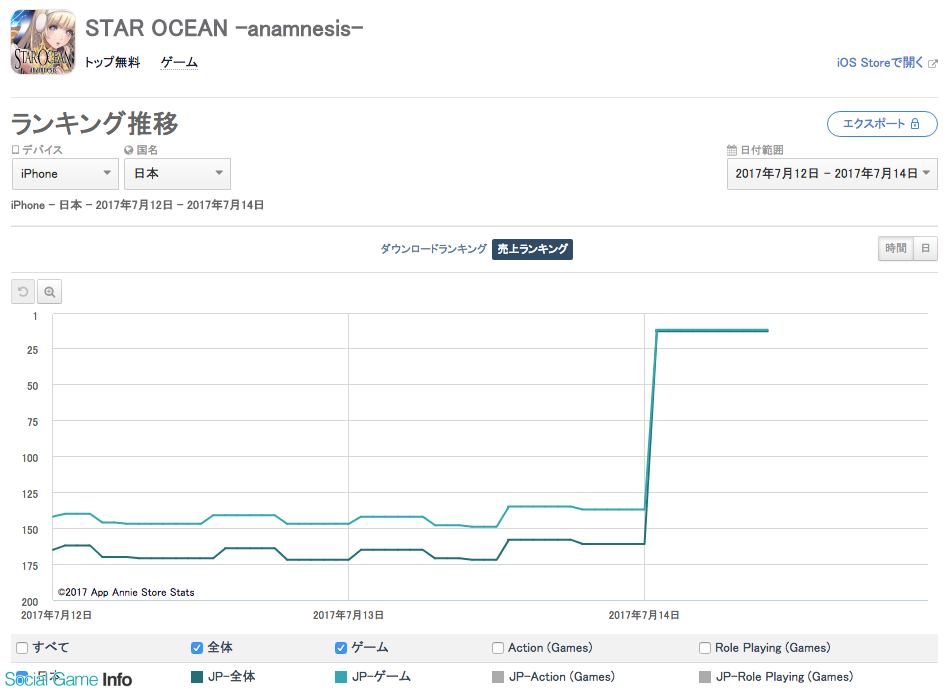Click the 2017年7月14日 axis label
Screen dimensions: 947x692
pos(644,615)
